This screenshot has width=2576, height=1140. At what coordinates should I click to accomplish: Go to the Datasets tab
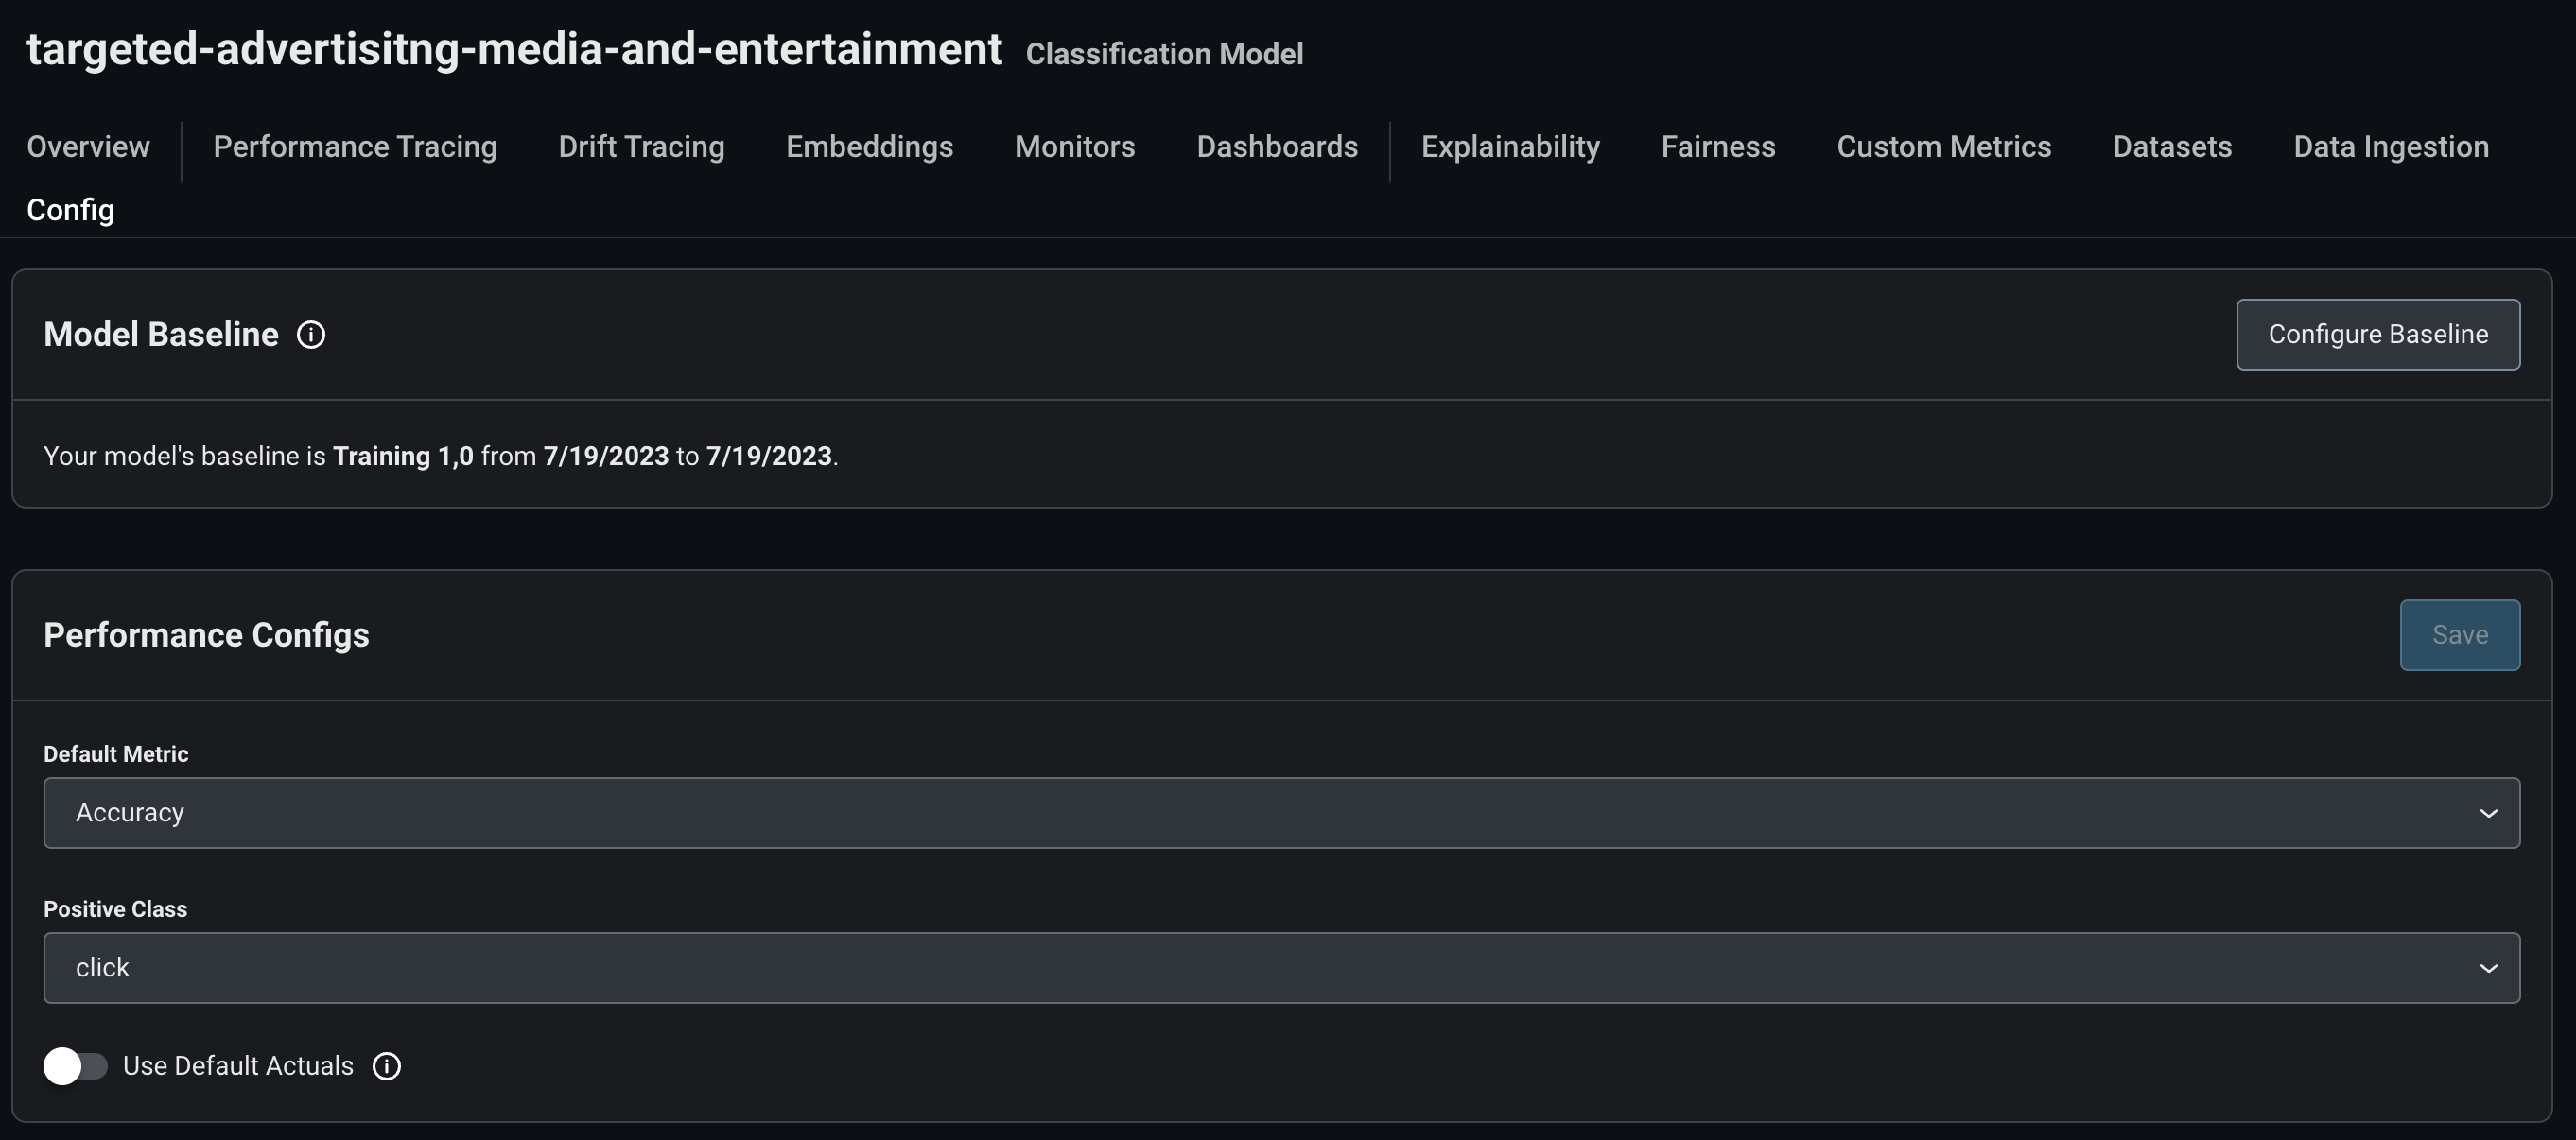tap(2171, 147)
